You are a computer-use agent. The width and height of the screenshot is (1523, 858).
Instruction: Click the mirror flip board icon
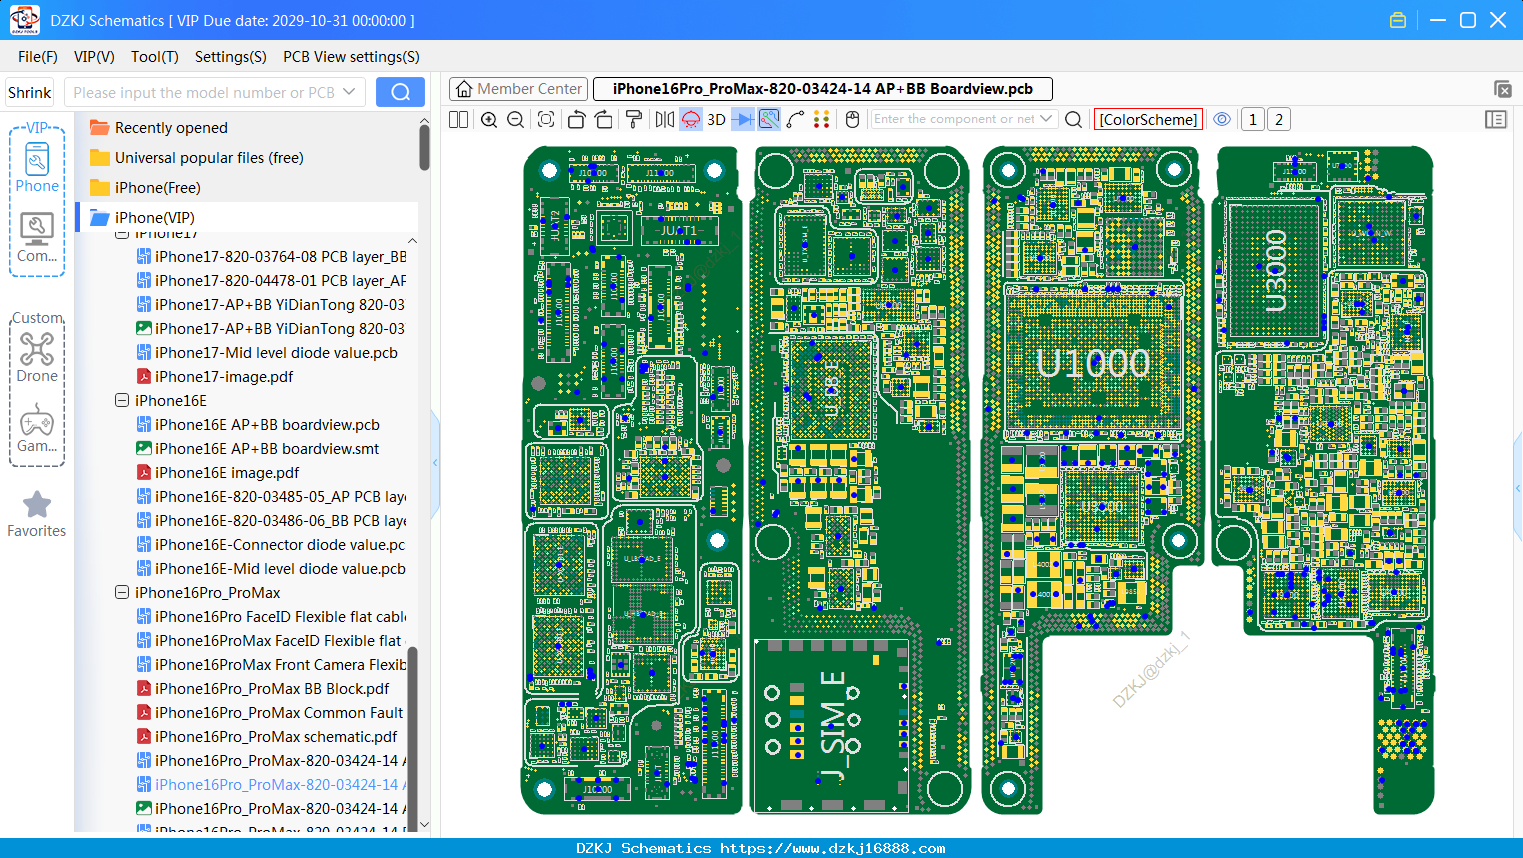[664, 120]
